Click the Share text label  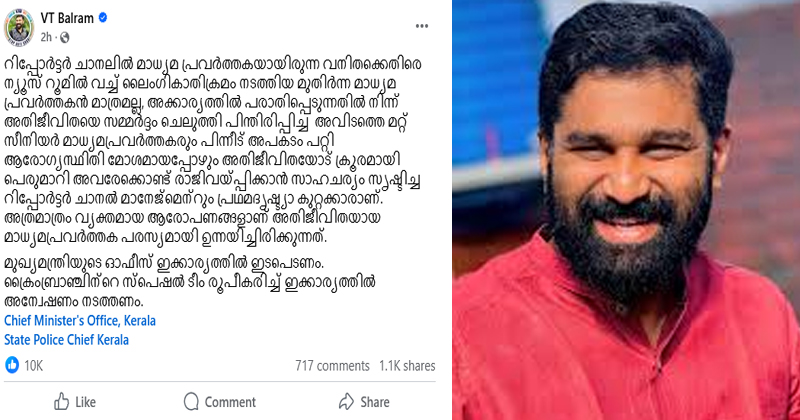click(375, 402)
